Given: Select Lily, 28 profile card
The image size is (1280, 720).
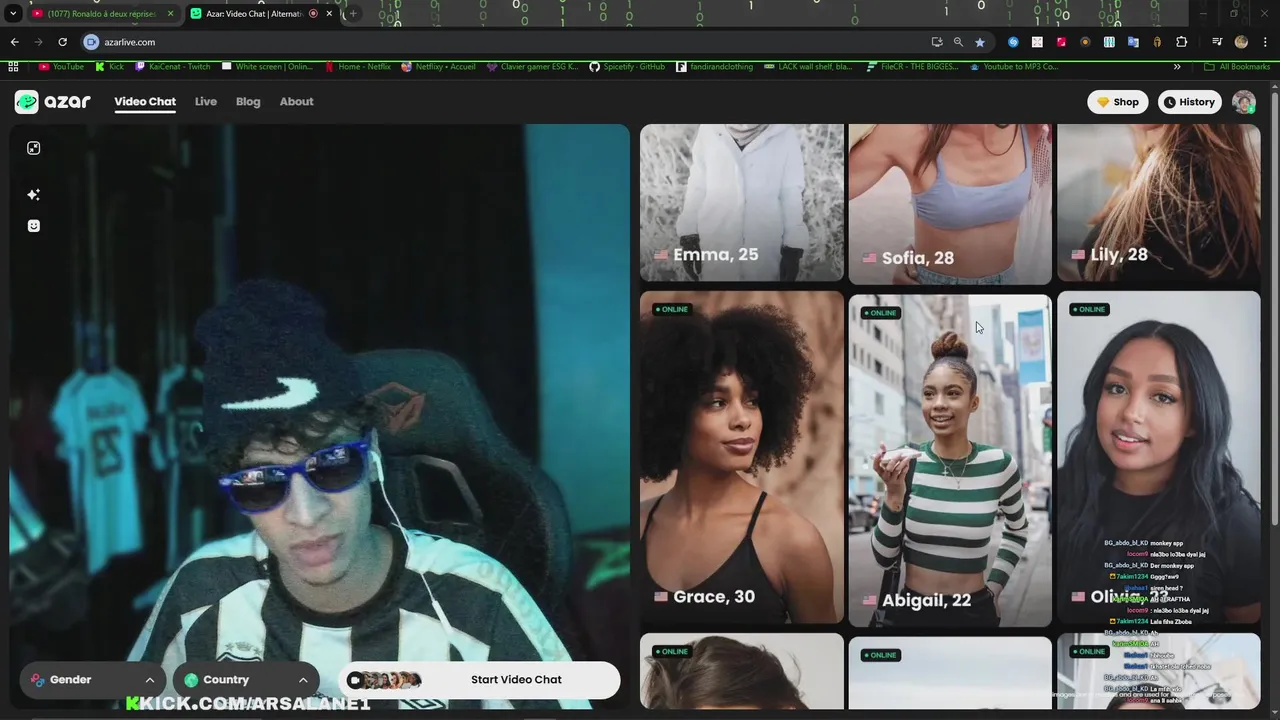Looking at the screenshot, I should coord(1159,202).
